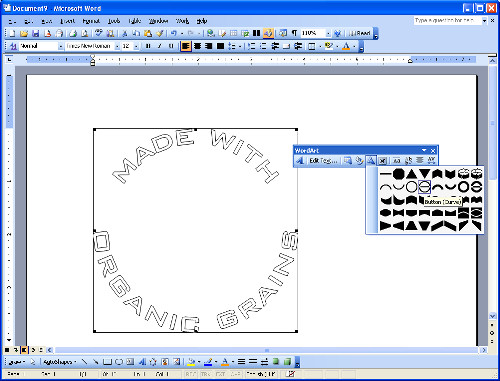Select the Oval drawing tool
Screen dimensions: 500x381
click(x=119, y=362)
